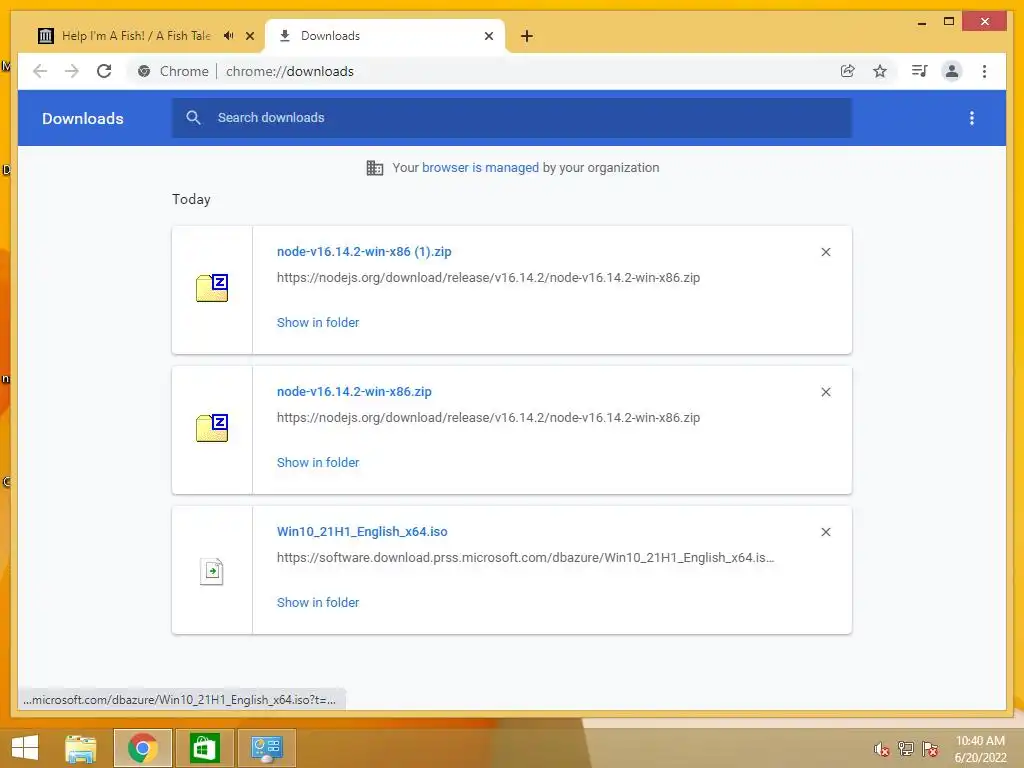This screenshot has height=768, width=1024.
Task: Remove node-v16.14.2-win-x86.zip from list
Action: pos(825,392)
